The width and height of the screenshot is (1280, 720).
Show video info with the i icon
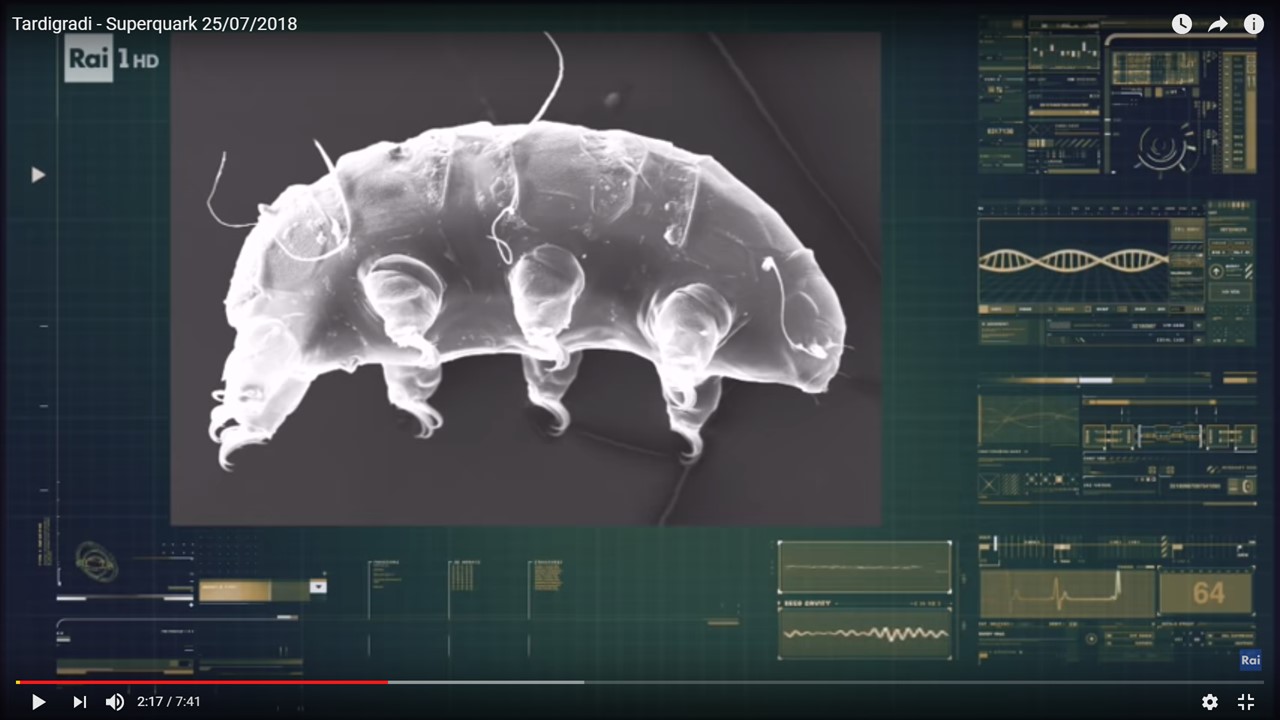coord(1254,24)
